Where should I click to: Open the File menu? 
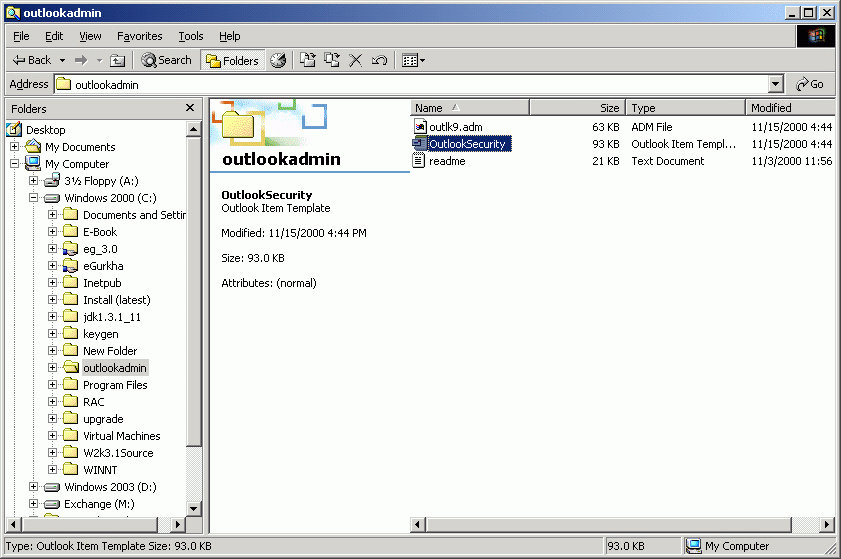click(x=21, y=36)
